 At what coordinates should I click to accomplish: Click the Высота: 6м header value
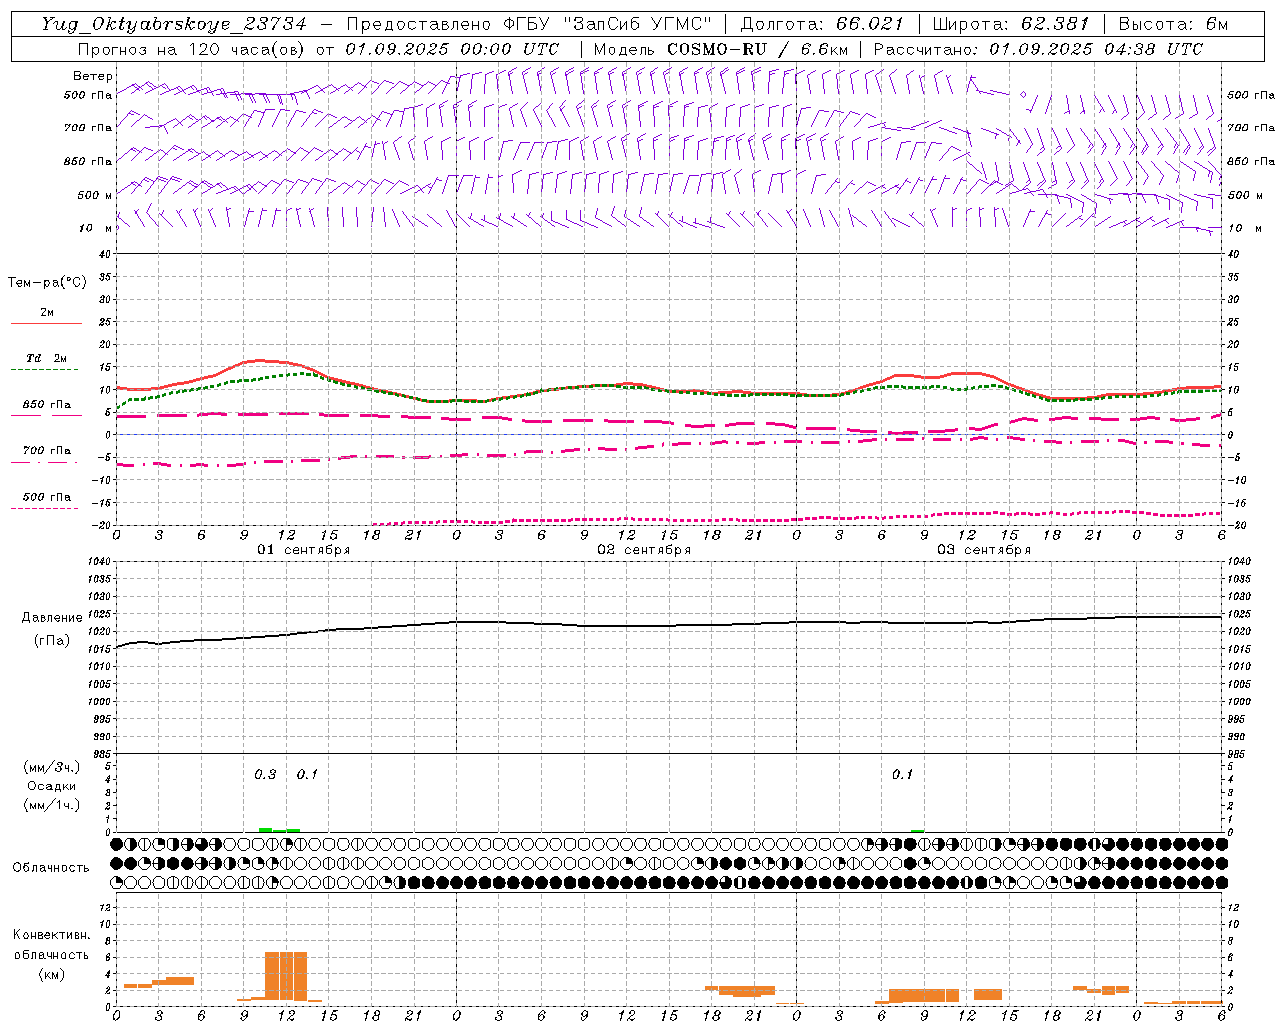[x=1173, y=24]
